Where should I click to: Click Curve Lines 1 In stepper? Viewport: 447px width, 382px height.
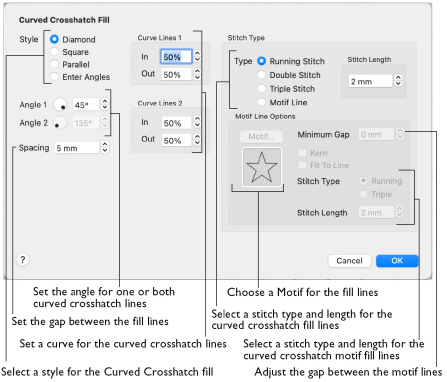[197, 56]
